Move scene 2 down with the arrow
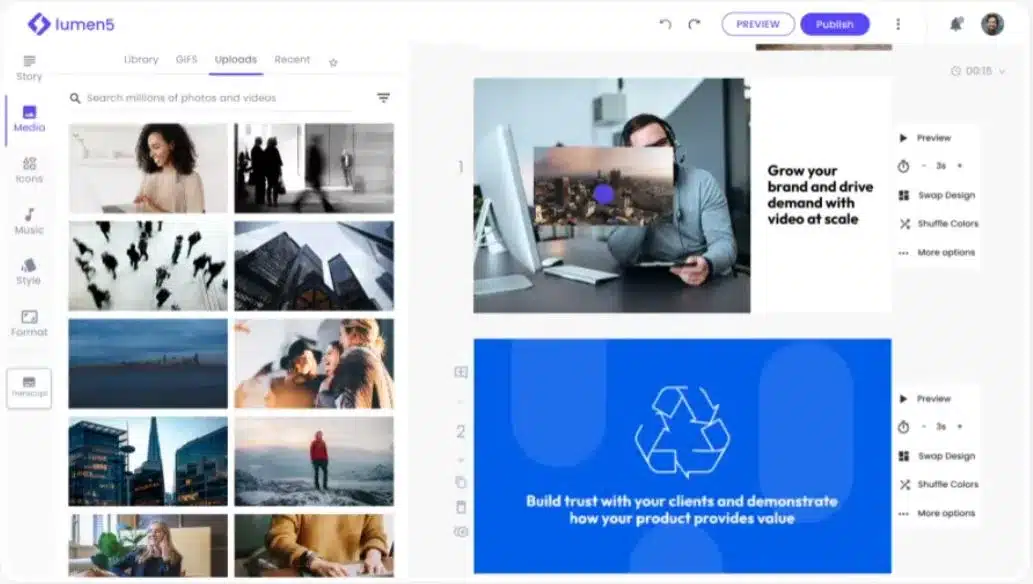The image size is (1033, 584). [x=461, y=459]
